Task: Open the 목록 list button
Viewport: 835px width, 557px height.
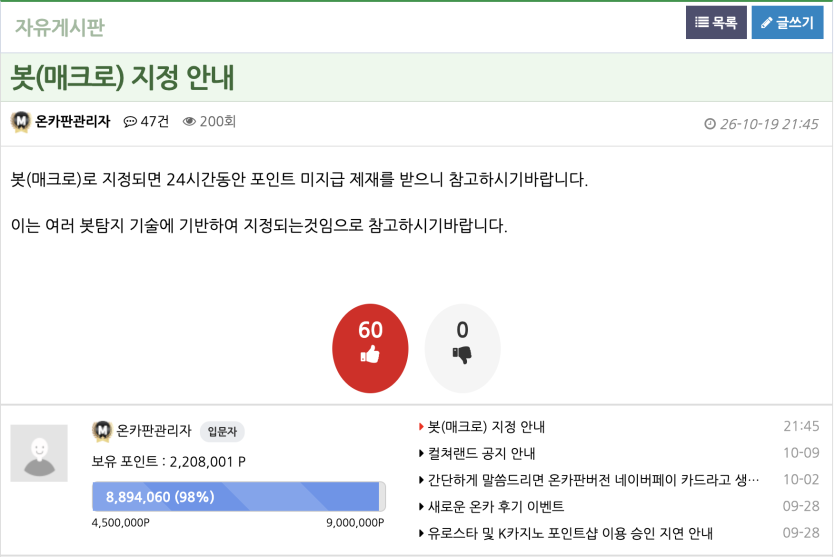Action: tap(716, 22)
